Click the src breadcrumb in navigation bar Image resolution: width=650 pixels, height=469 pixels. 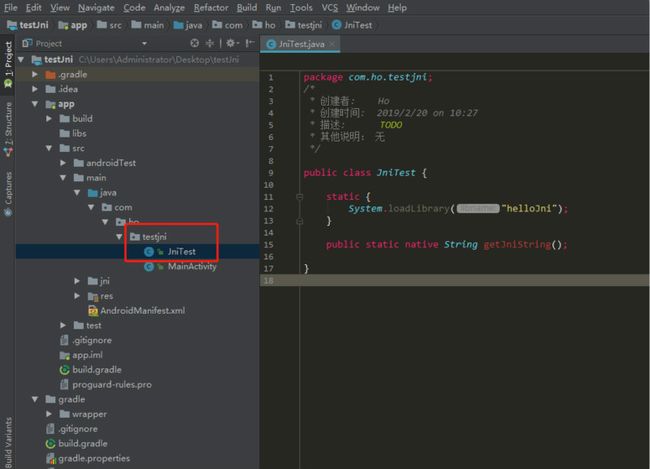click(x=109, y=25)
